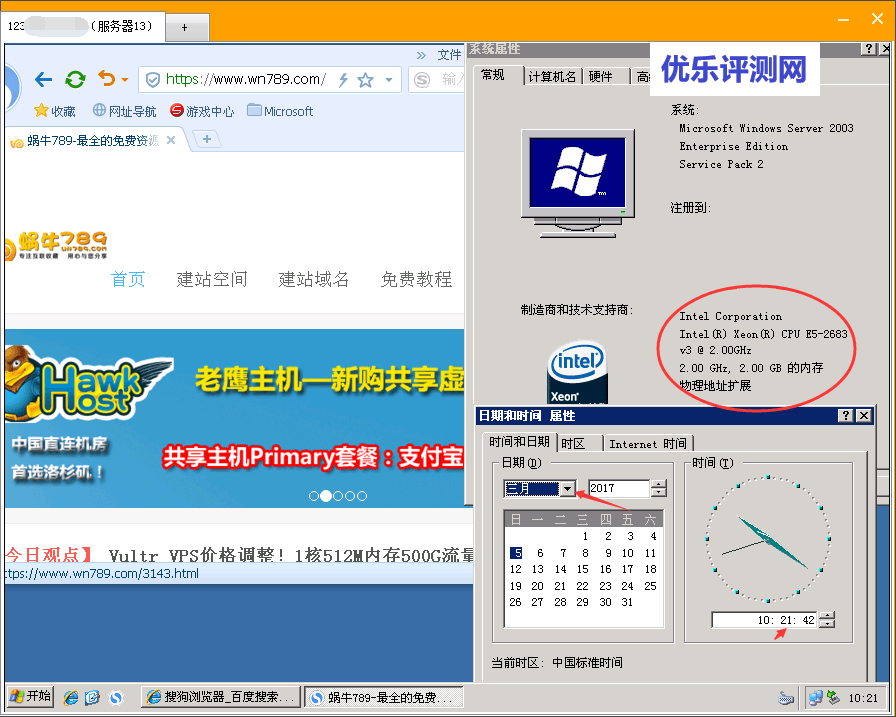Screen dimensions: 896x717
Task: Add new remote session tab with plus
Action: 184,27
